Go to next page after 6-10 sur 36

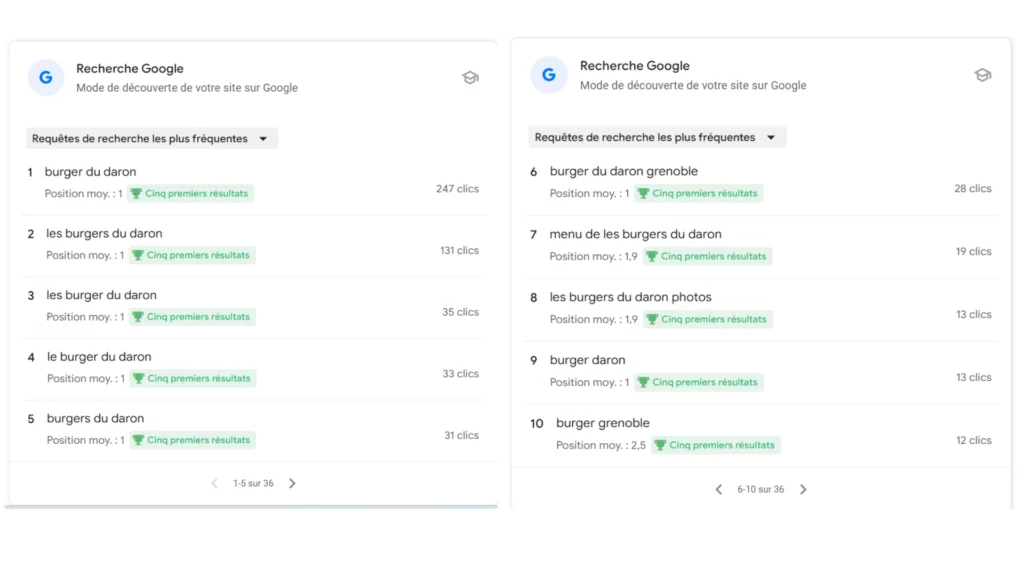[803, 489]
